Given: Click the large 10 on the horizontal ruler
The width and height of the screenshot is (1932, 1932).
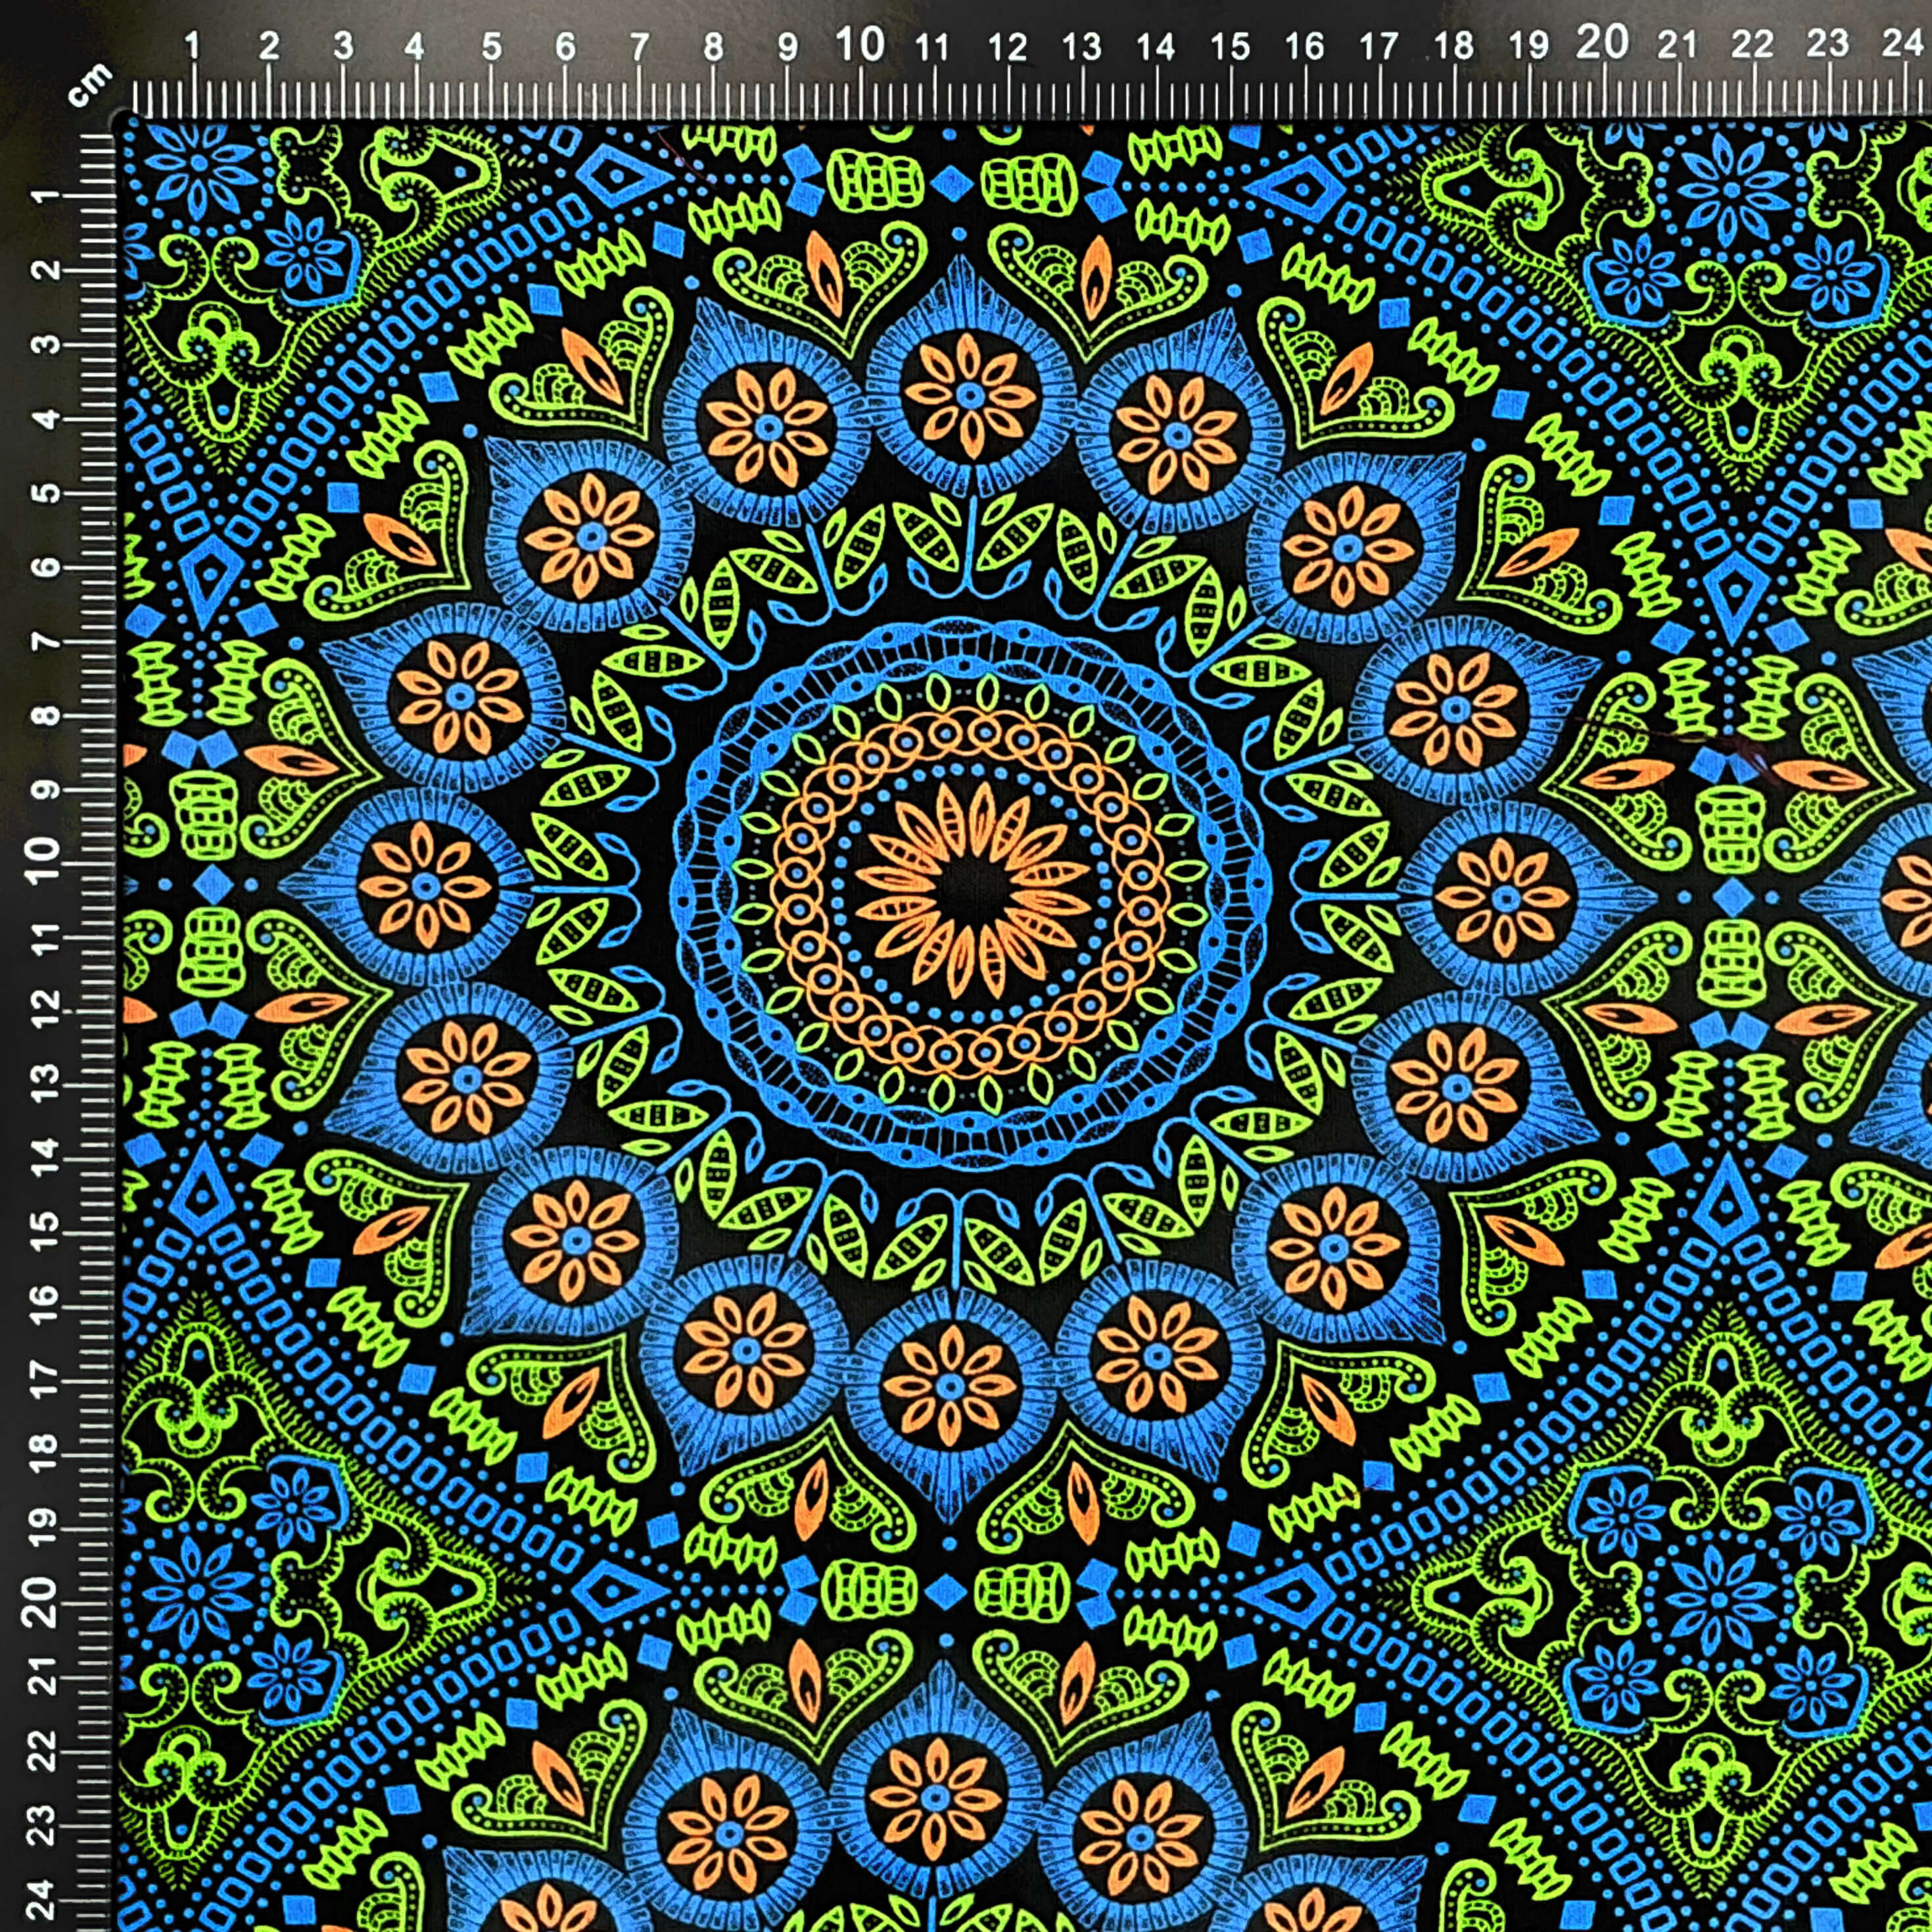Looking at the screenshot, I should click(860, 44).
